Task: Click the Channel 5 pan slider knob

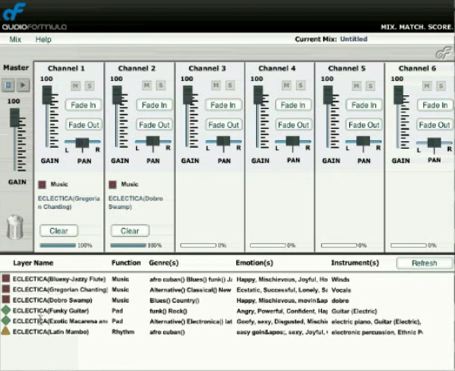Action: pos(363,141)
